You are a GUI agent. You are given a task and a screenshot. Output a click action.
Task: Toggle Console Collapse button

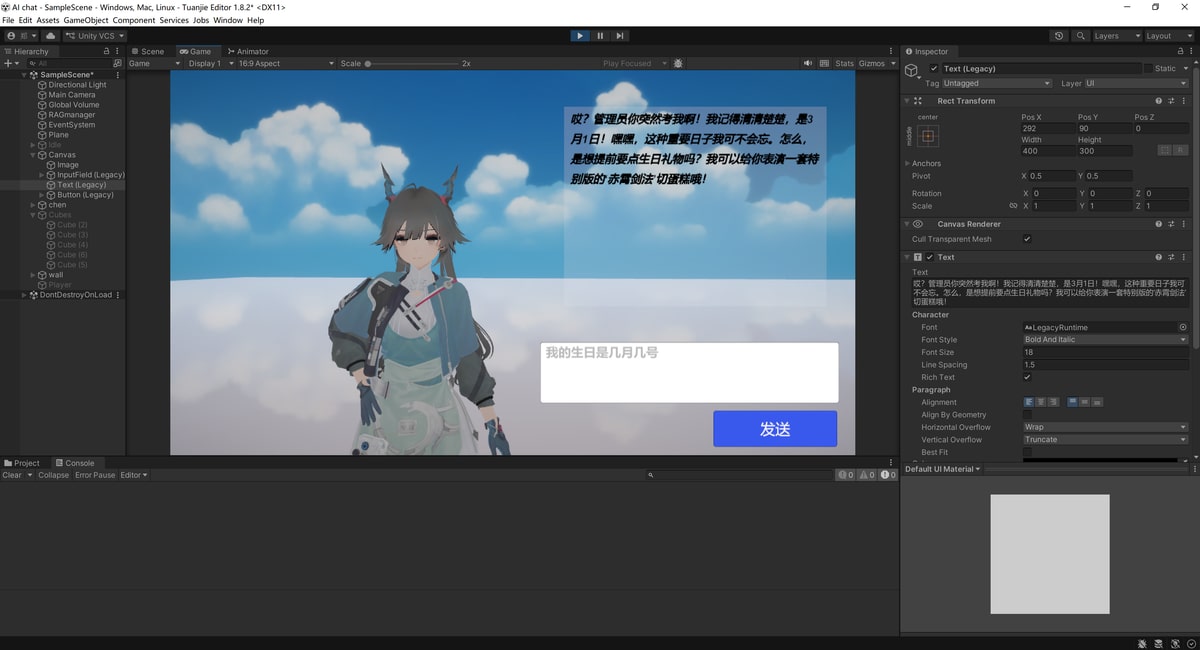[x=54, y=475]
